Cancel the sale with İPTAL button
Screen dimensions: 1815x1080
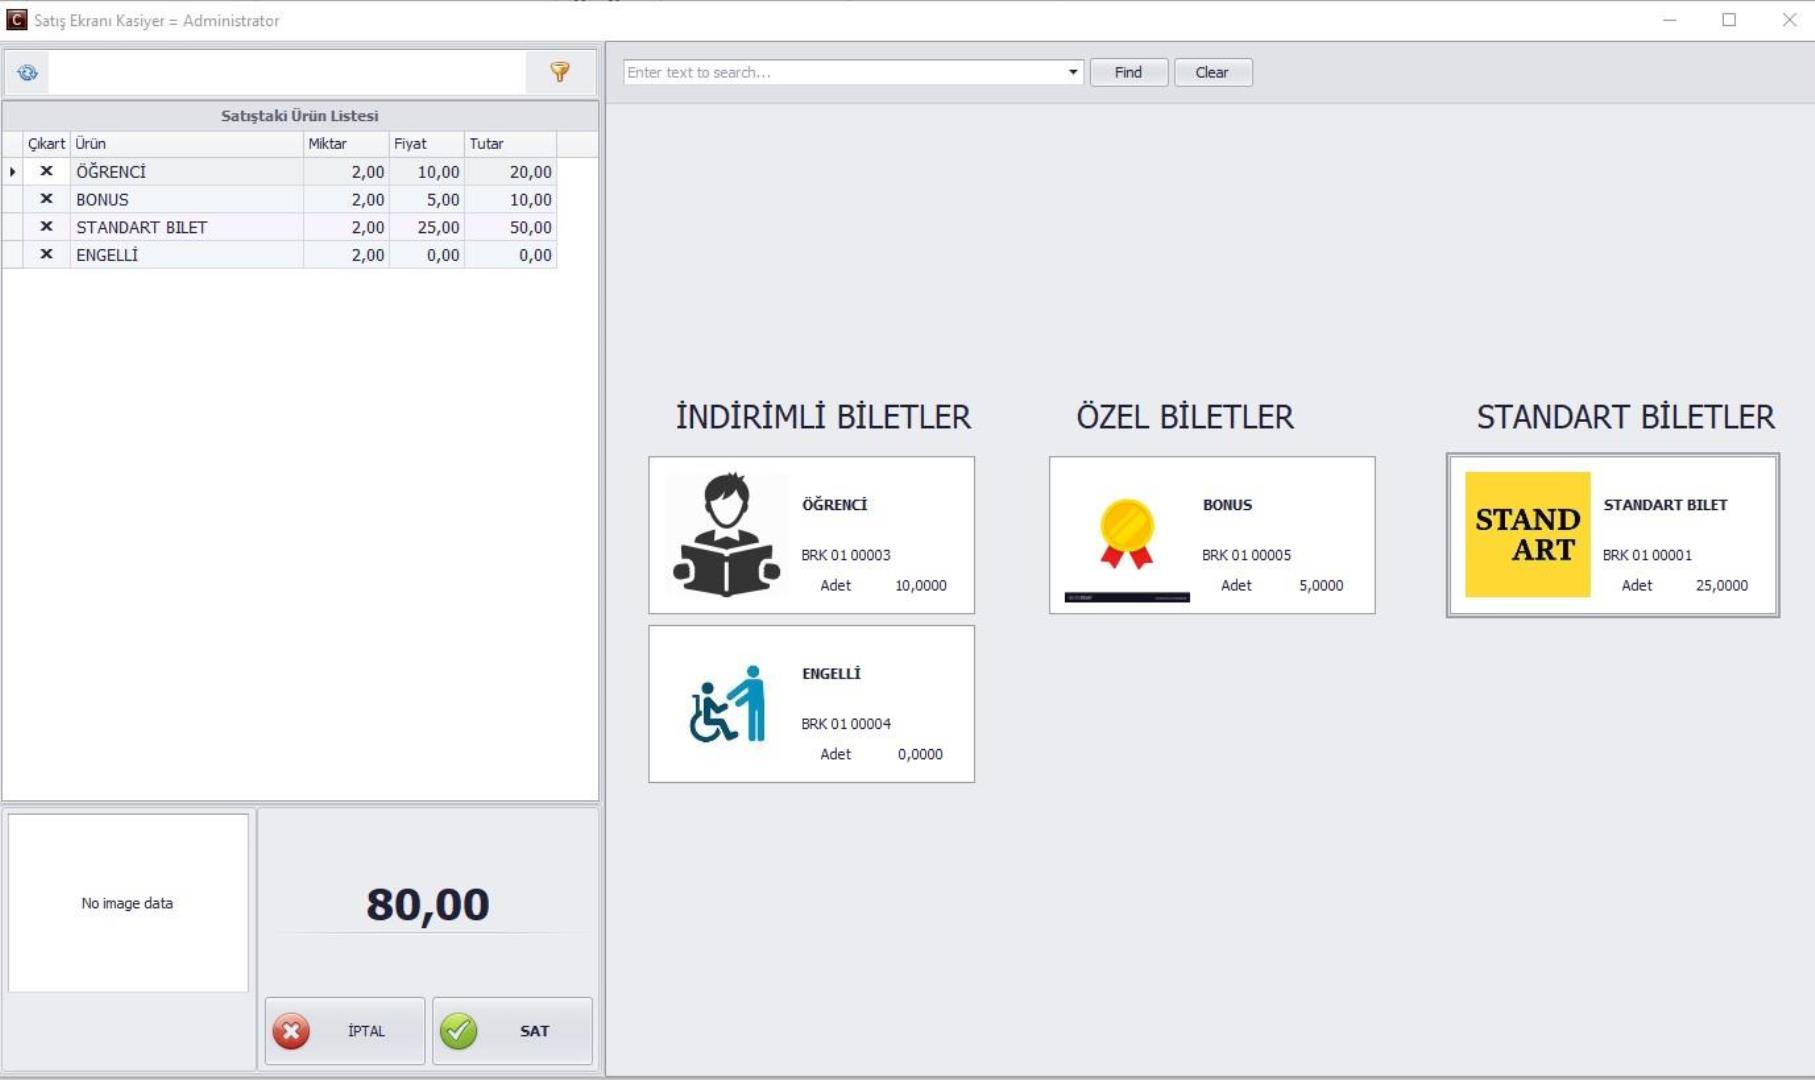345,1030
